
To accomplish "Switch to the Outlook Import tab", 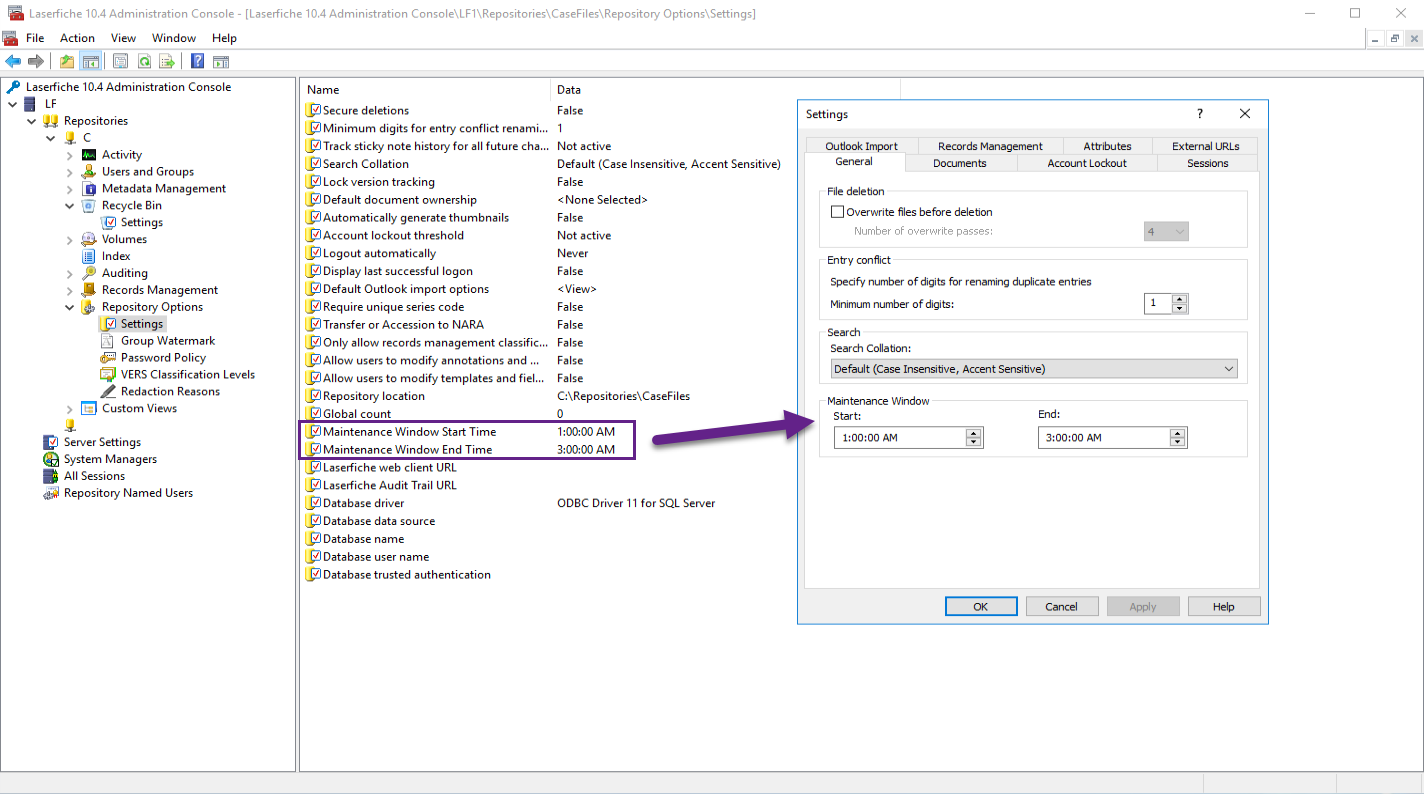I will pyautogui.click(x=862, y=146).
